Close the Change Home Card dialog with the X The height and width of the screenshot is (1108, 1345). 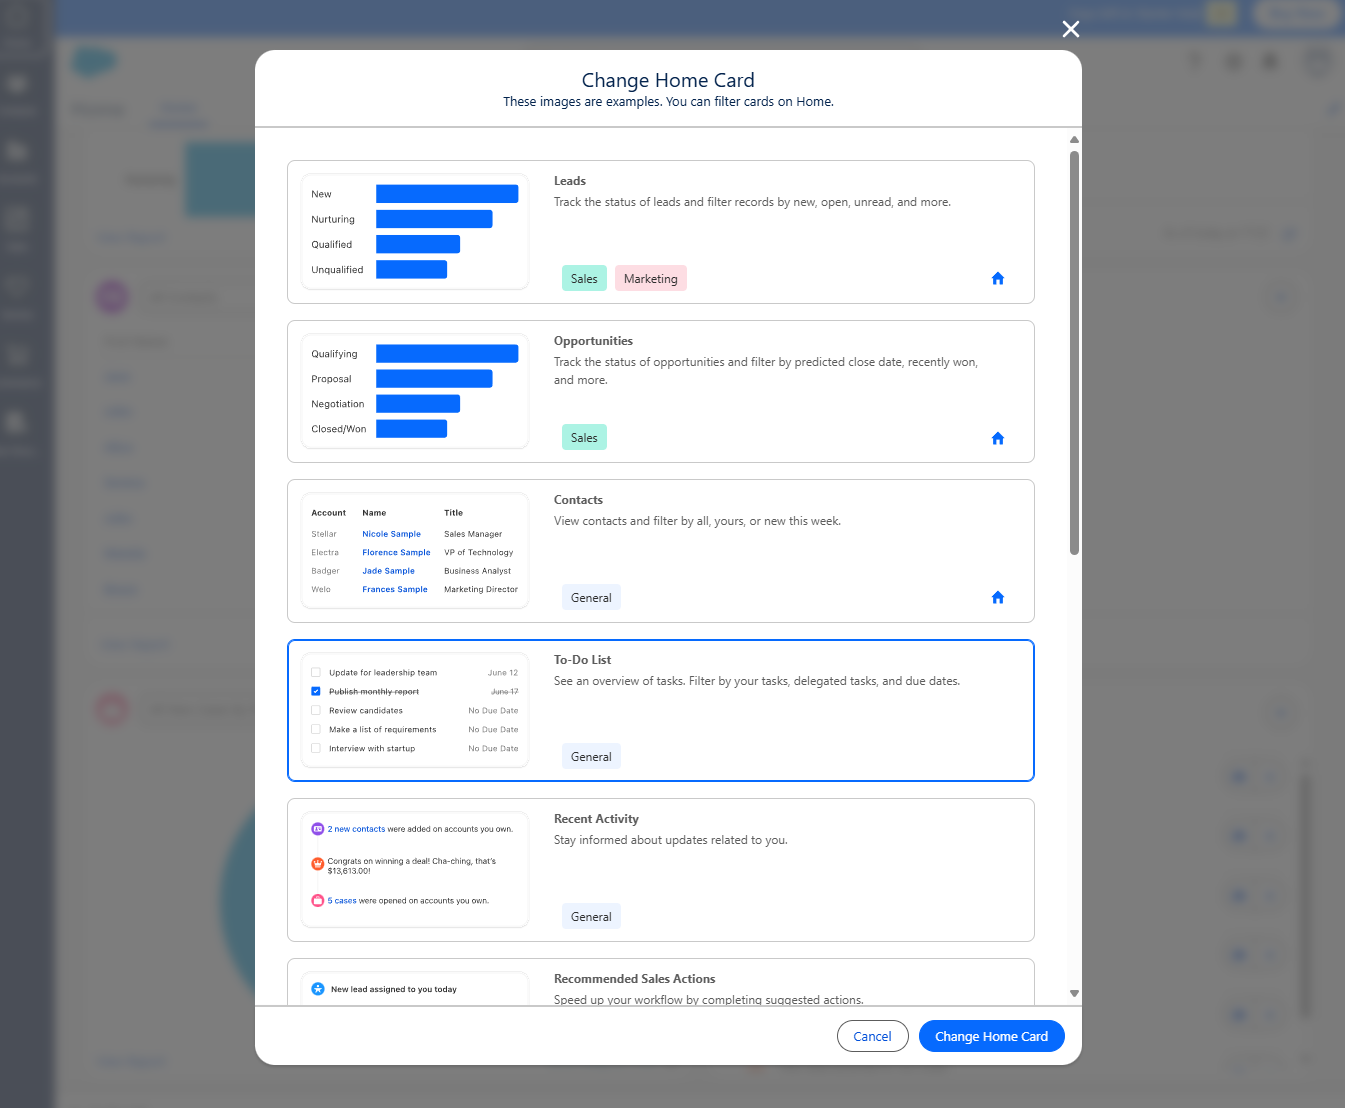coord(1070,29)
